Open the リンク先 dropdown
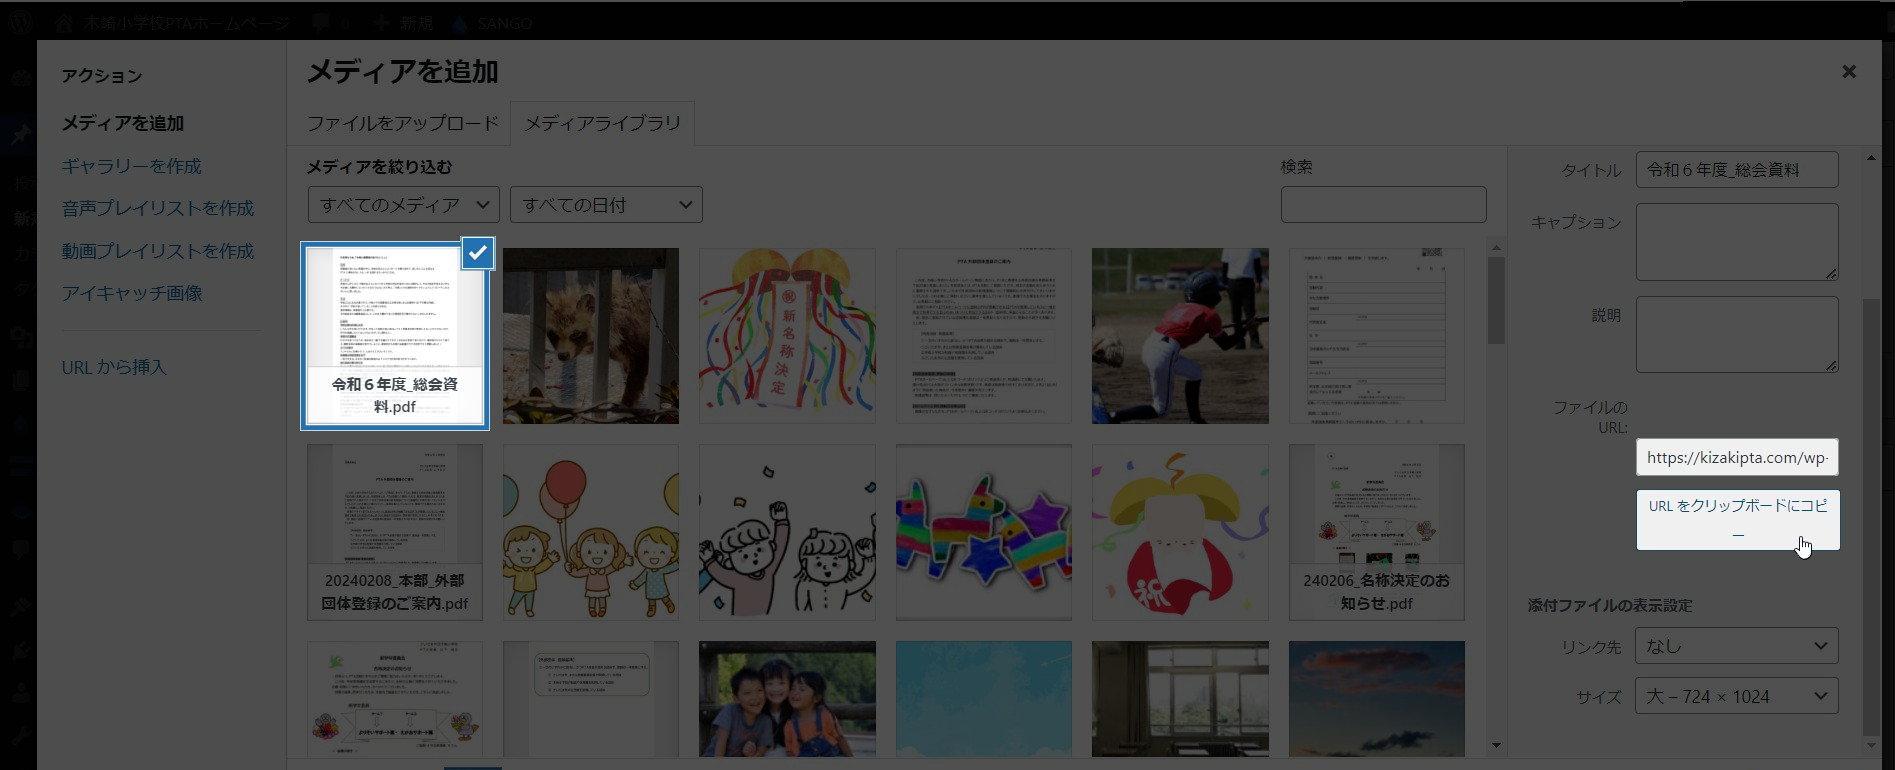This screenshot has height=770, width=1895. click(1736, 646)
